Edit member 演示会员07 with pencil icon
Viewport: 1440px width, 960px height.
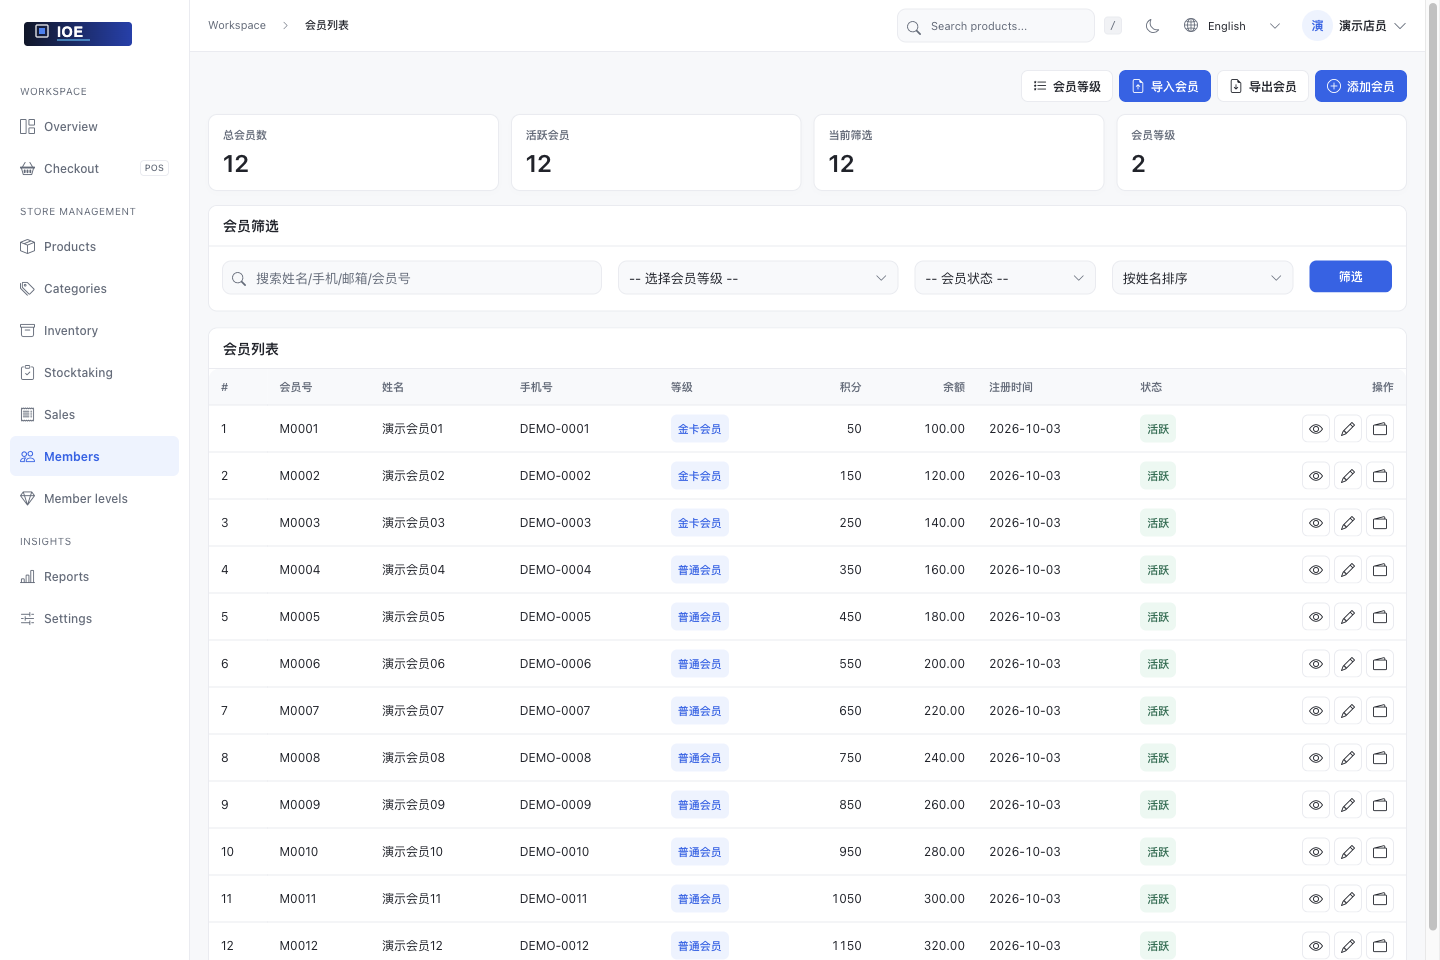click(x=1348, y=711)
